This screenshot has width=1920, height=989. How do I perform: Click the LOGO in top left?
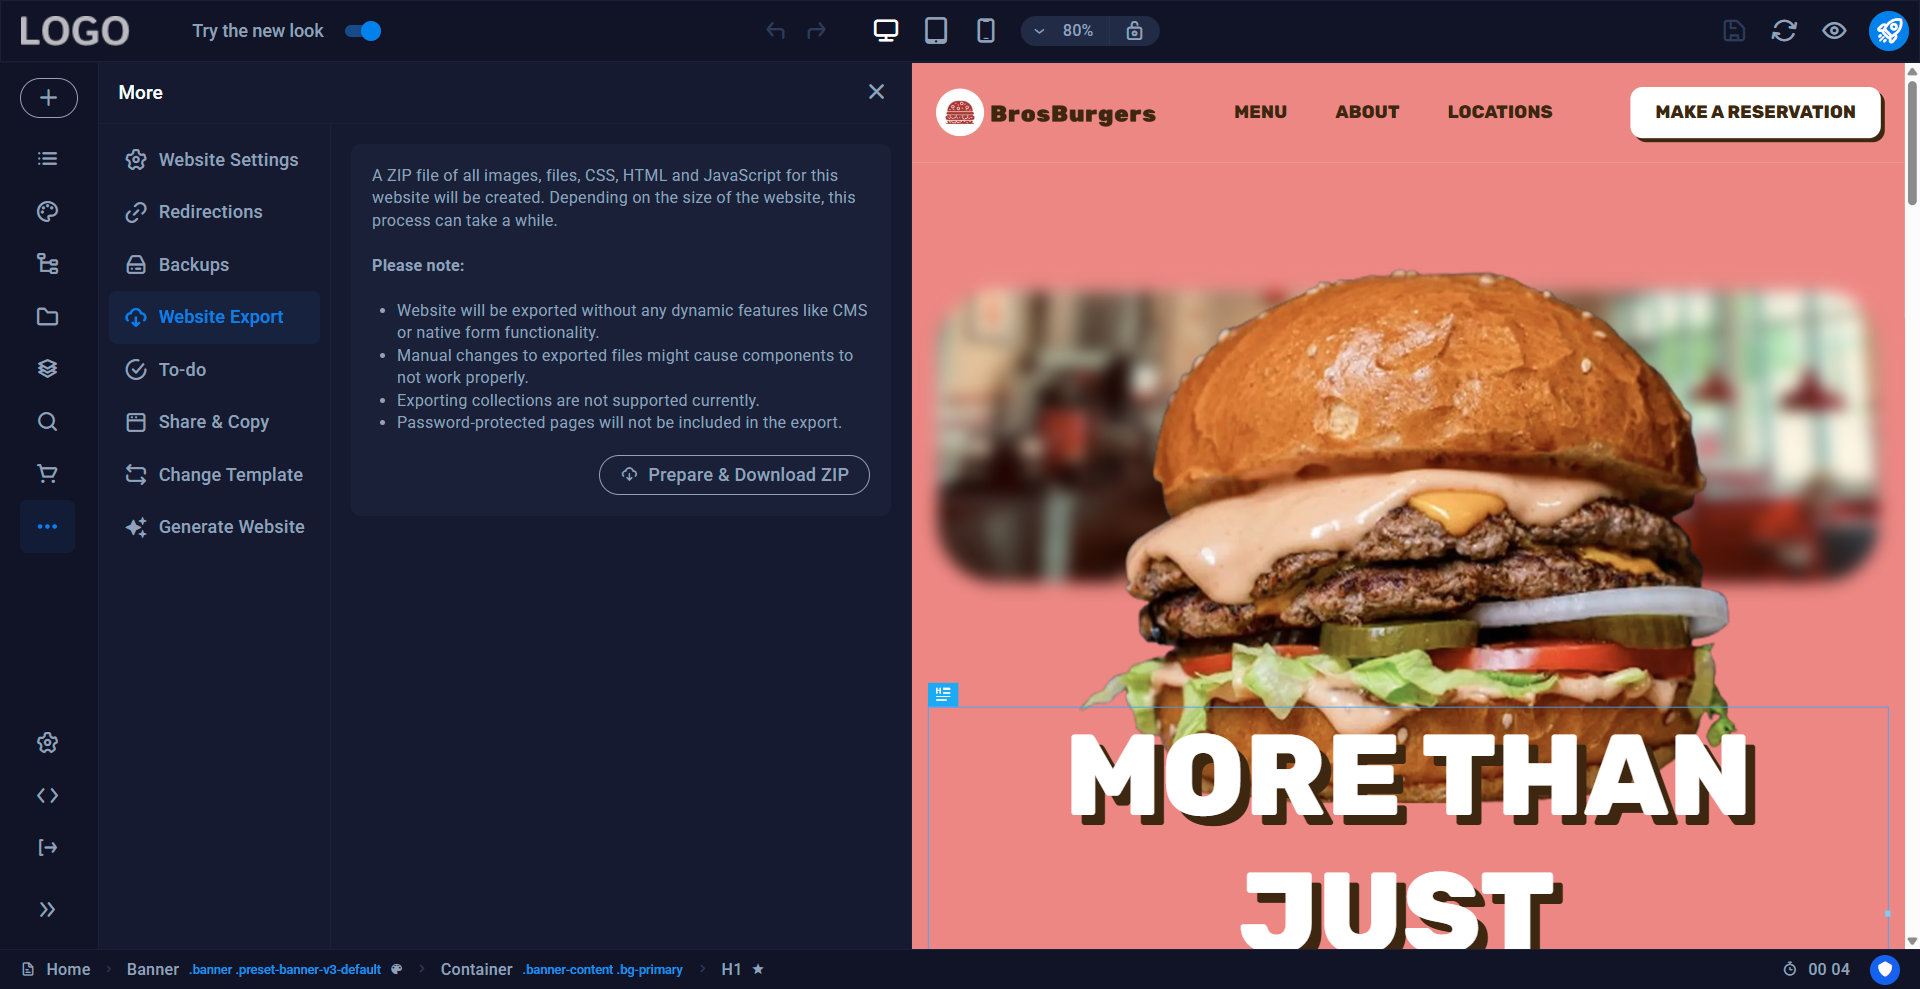pos(75,31)
